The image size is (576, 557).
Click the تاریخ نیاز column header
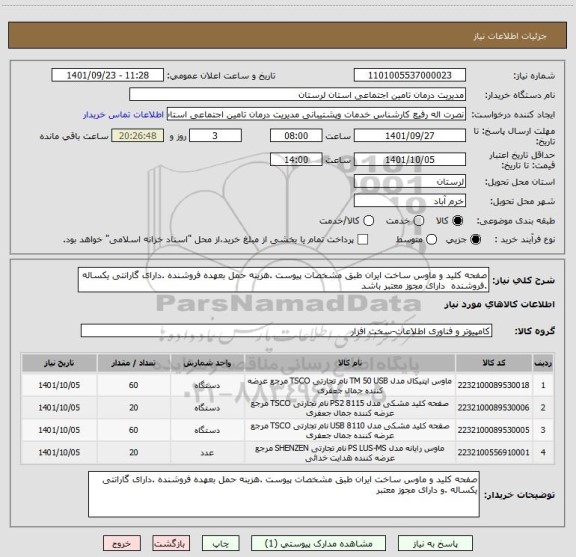59,363
